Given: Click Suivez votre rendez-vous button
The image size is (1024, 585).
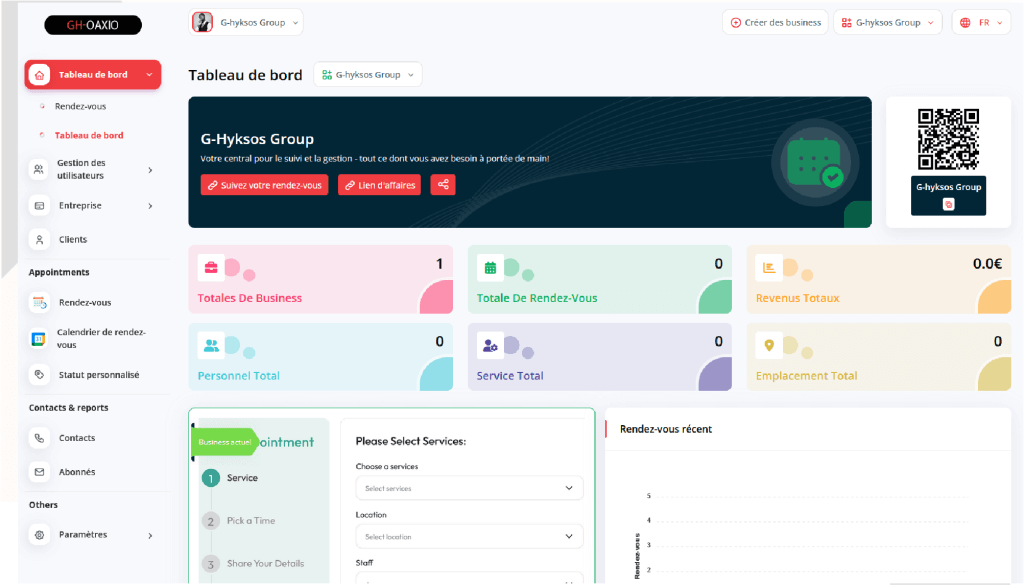Looking at the screenshot, I should tap(264, 185).
